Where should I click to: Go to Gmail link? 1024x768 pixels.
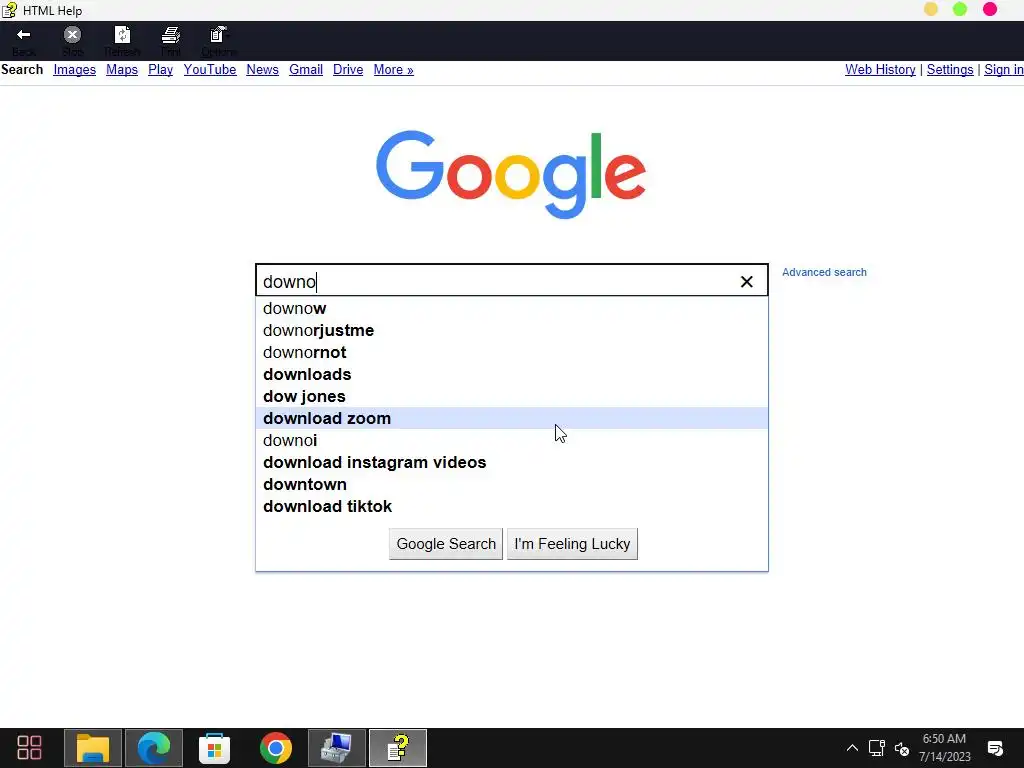(306, 69)
